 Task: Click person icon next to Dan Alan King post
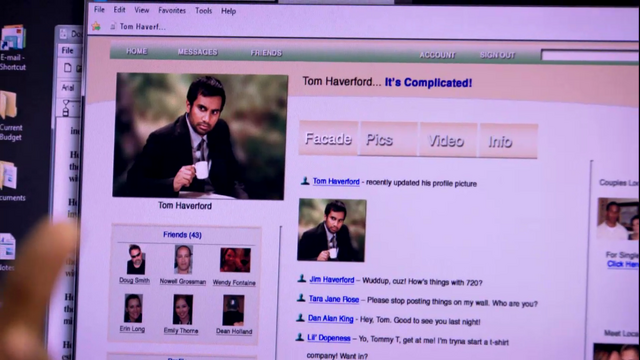point(300,317)
